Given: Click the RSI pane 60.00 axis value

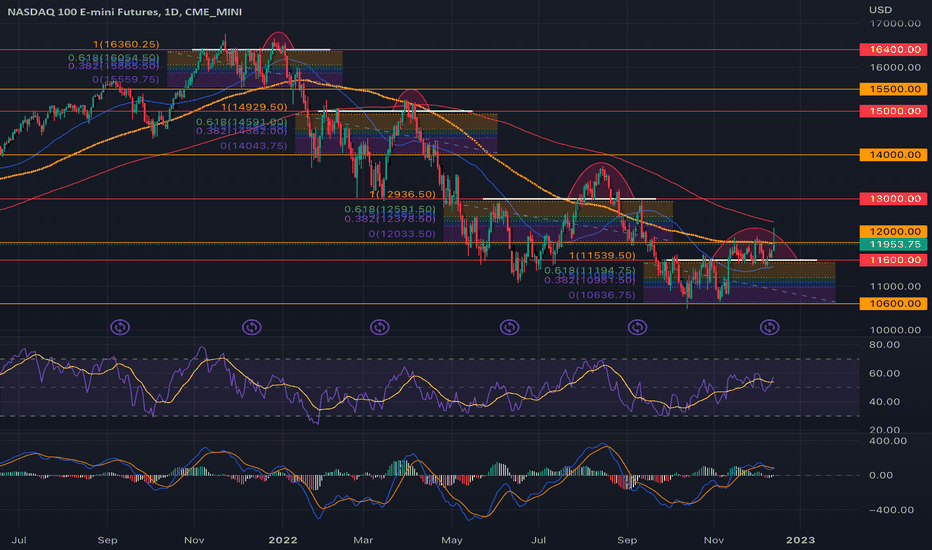Looking at the screenshot, I should pyautogui.click(x=884, y=373).
